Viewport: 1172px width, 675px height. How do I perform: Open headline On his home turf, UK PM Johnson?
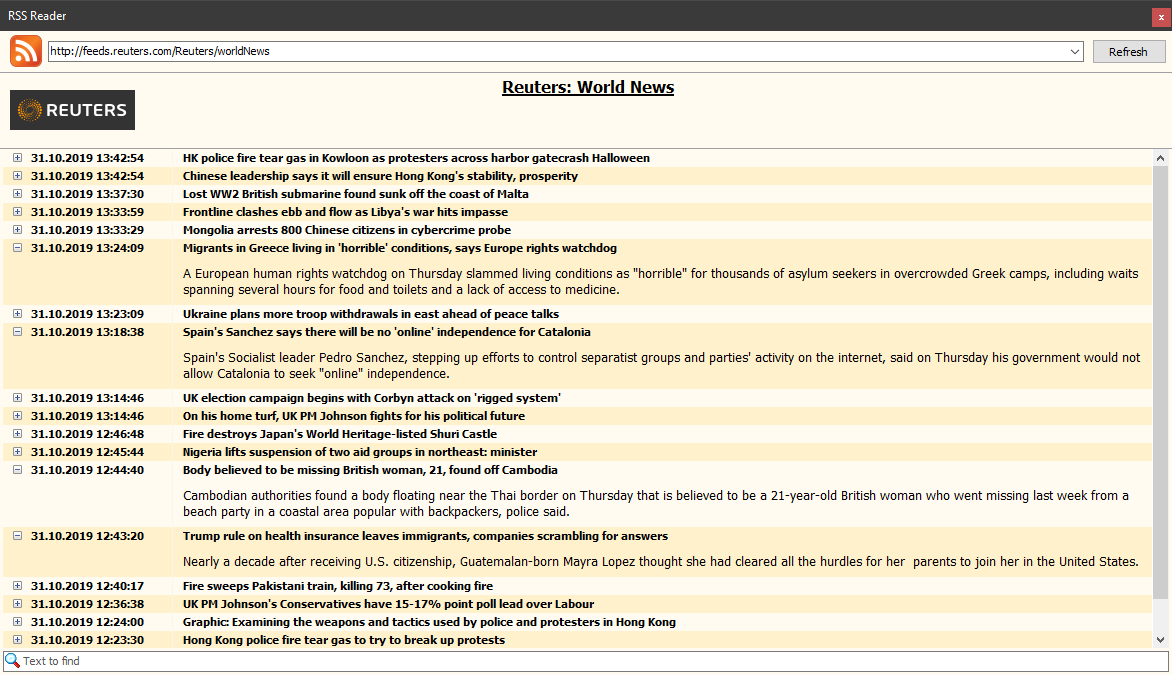tap(354, 416)
